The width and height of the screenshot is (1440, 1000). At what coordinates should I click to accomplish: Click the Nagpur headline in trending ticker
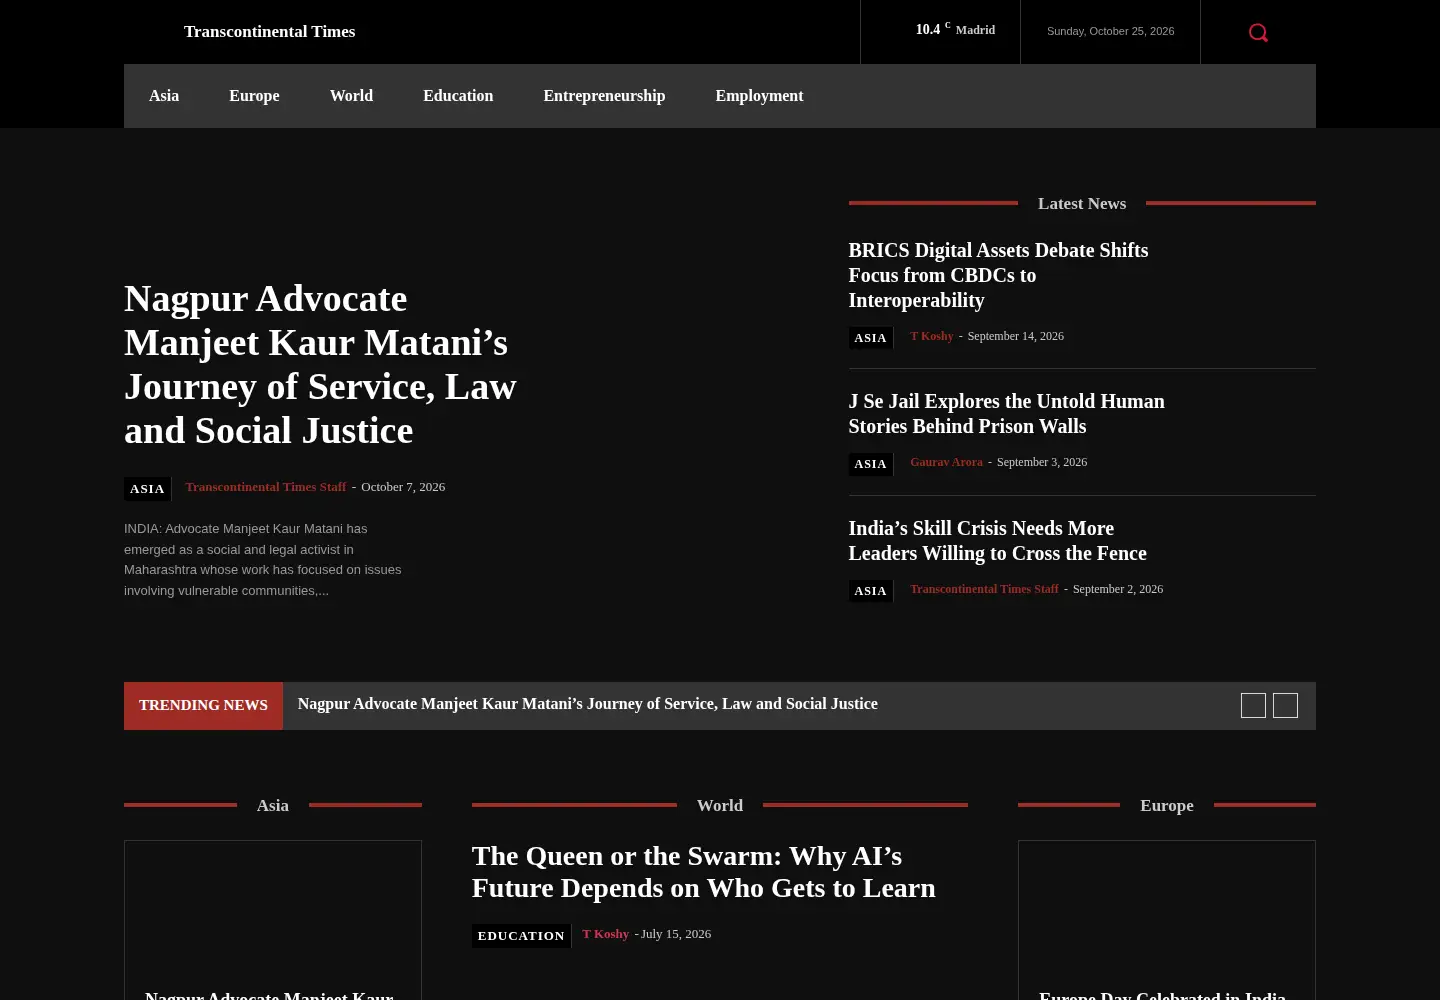click(587, 704)
